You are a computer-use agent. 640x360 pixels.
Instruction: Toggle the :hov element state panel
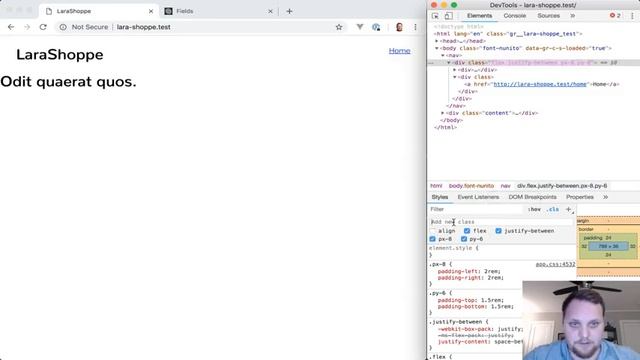(x=534, y=209)
